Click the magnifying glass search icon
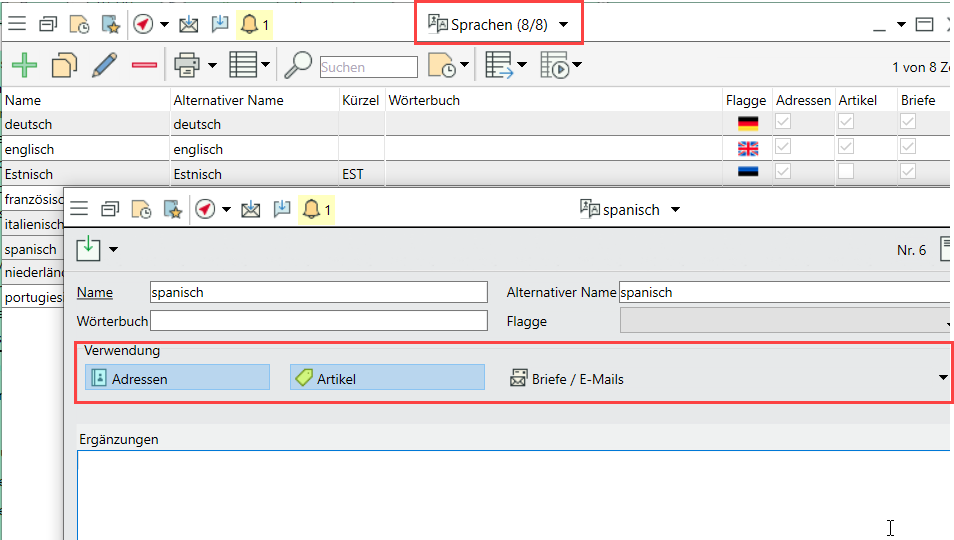Image resolution: width=954 pixels, height=540 pixels. [298, 66]
